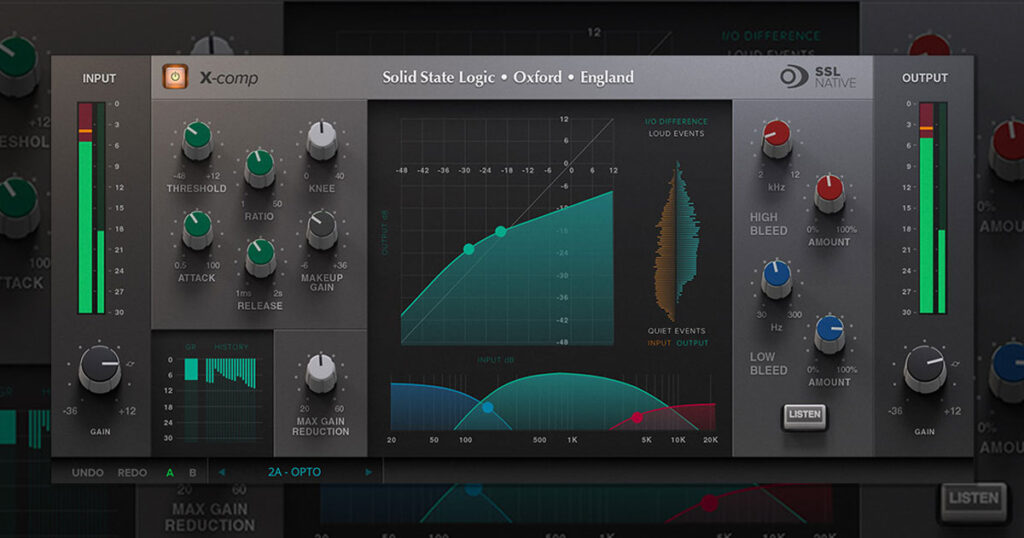
Task: Click the output gain phase-invert icon
Action: [x=955, y=364]
